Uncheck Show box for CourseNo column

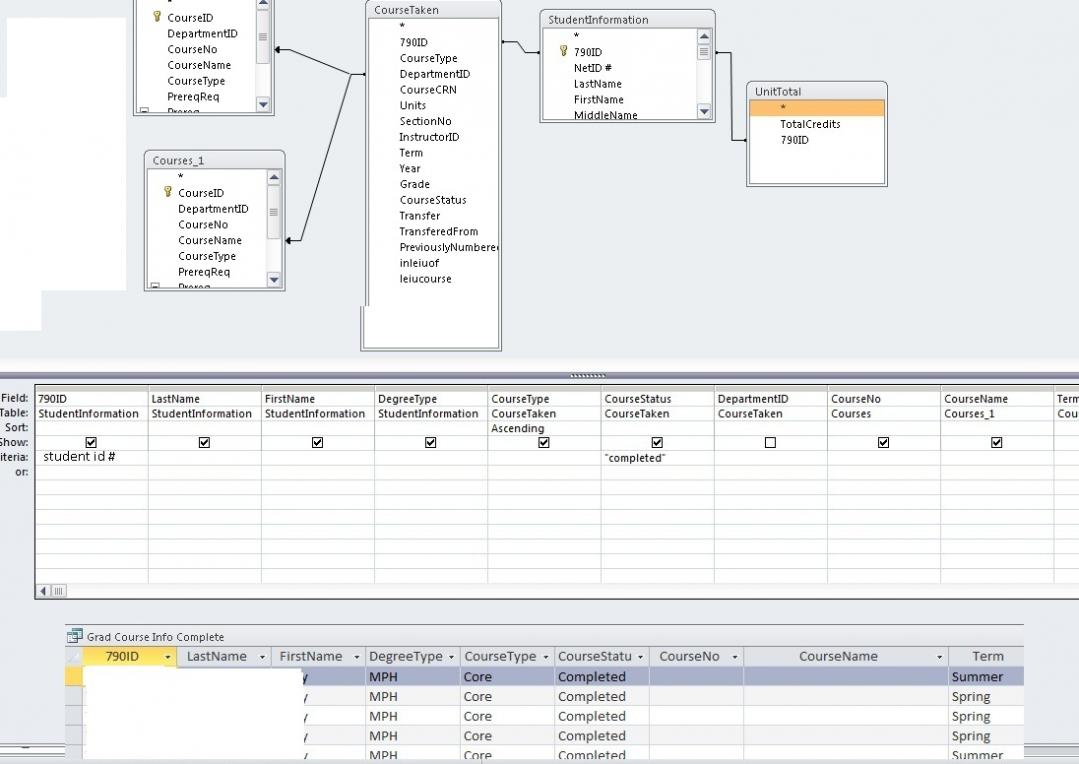(x=884, y=443)
